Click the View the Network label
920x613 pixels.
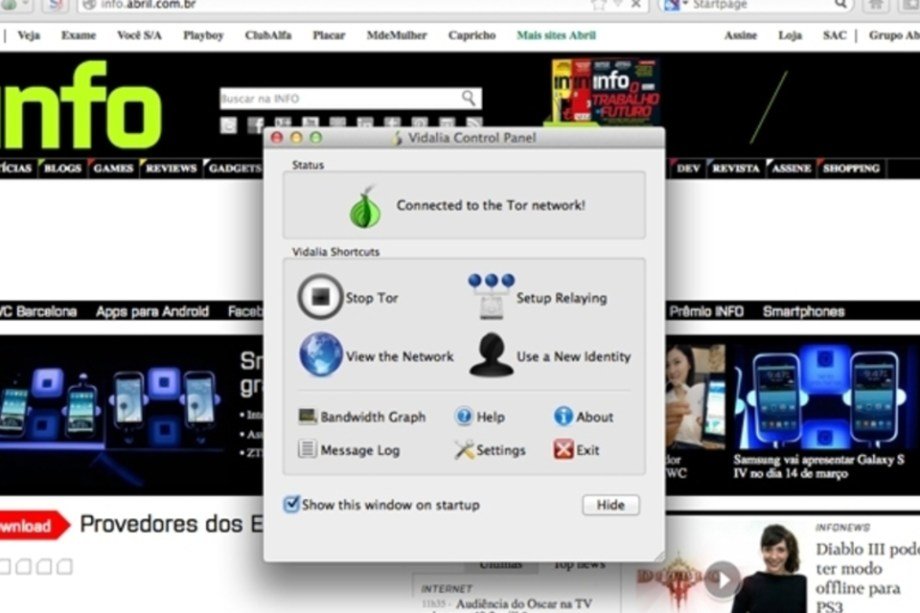400,357
